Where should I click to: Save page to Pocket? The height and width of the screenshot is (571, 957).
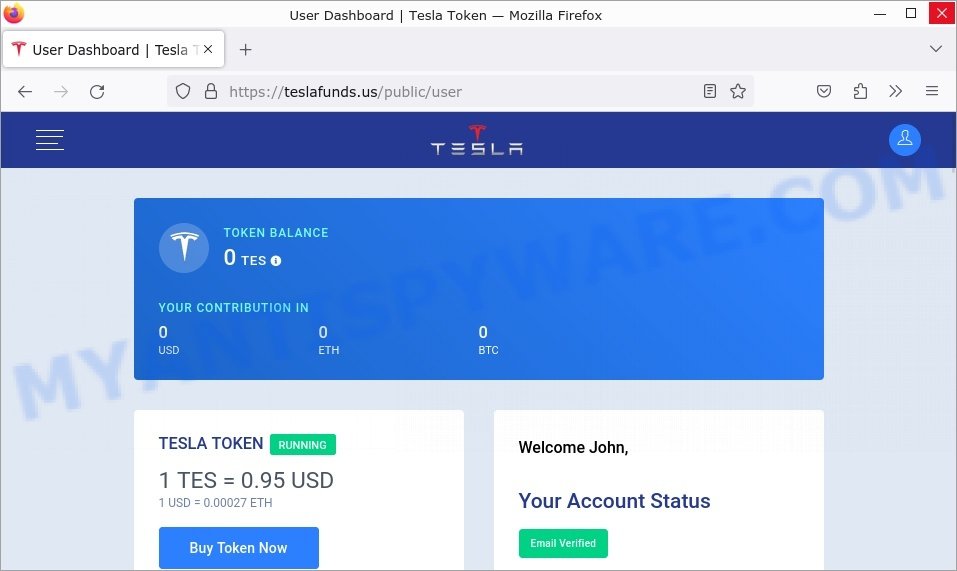[x=824, y=92]
